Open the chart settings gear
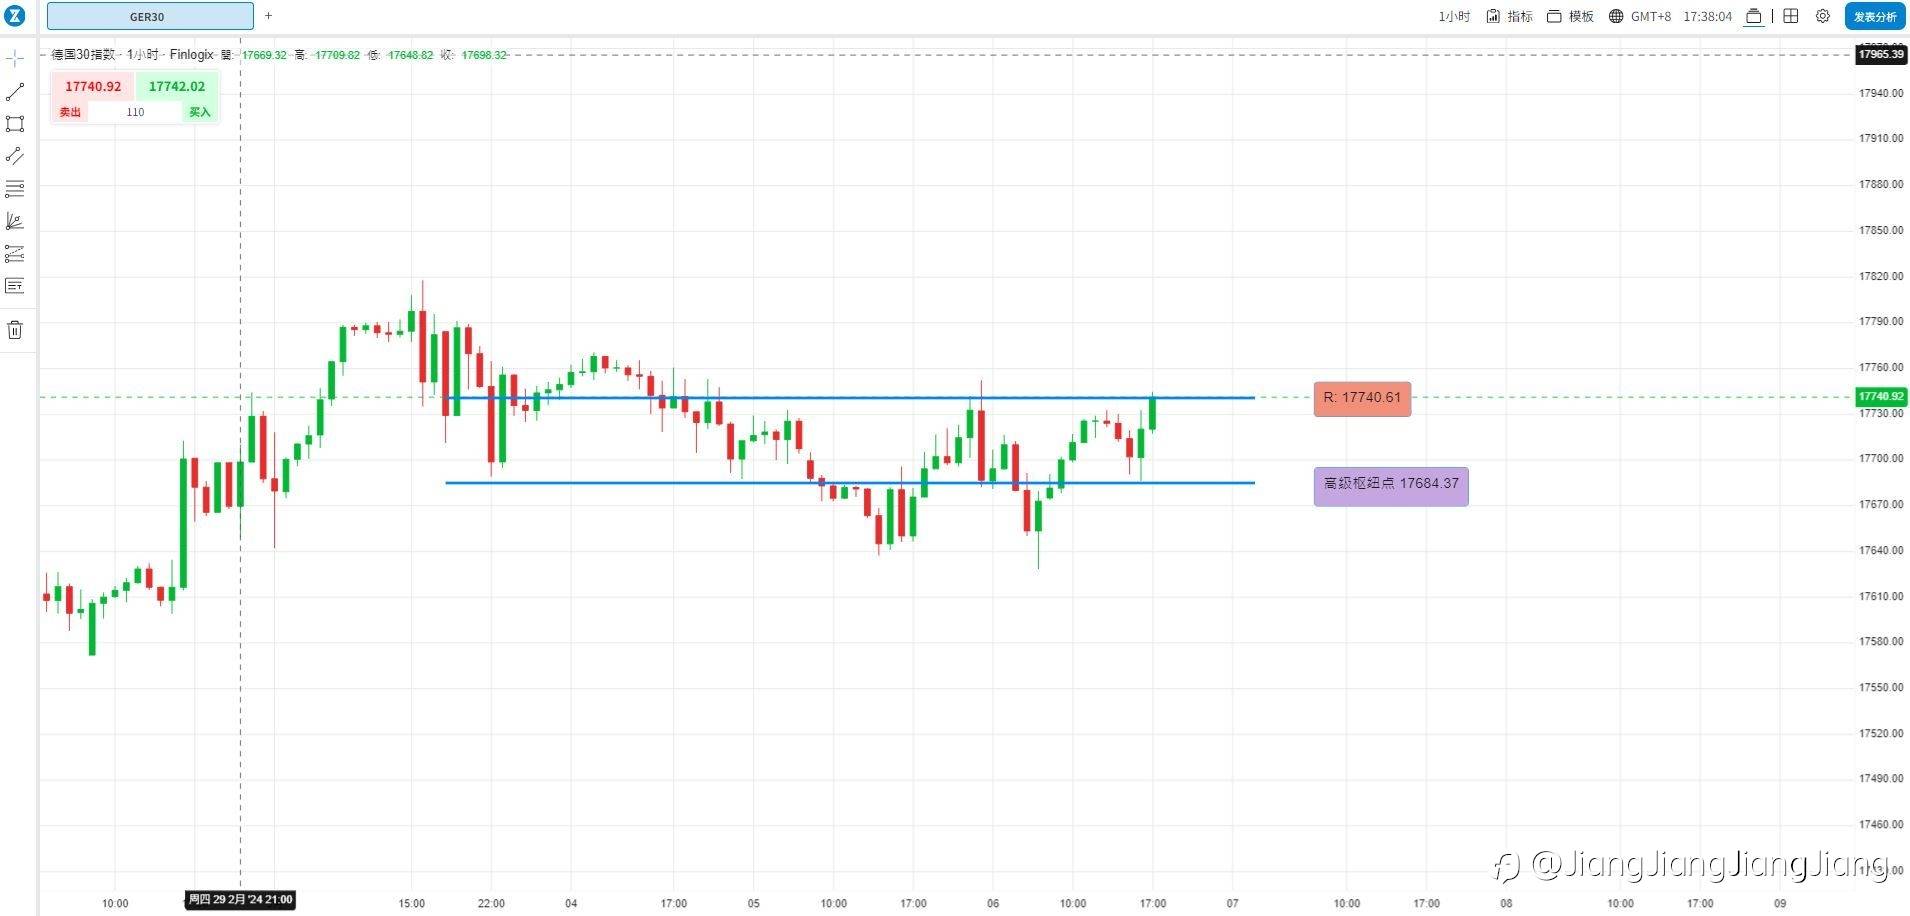The height and width of the screenshot is (916, 1910). [1823, 16]
